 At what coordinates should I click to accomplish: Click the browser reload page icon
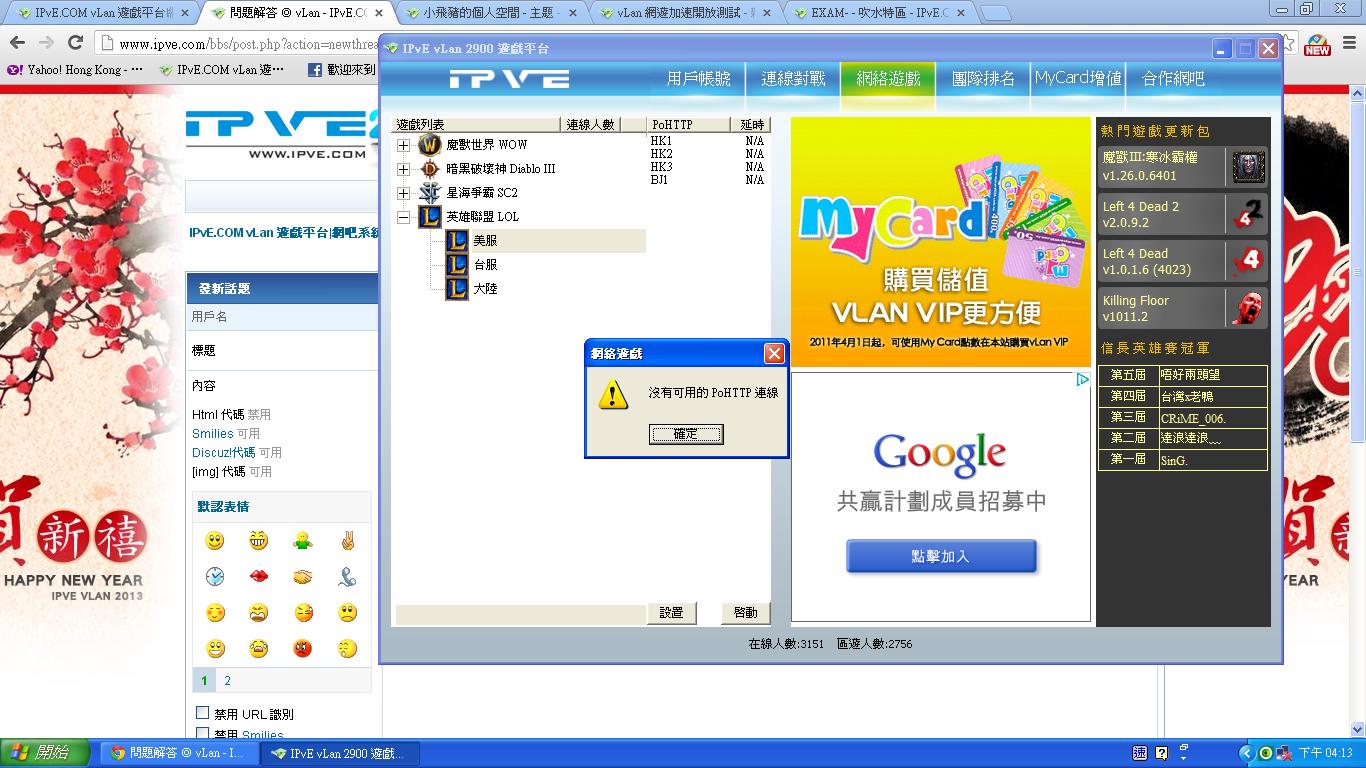point(75,43)
